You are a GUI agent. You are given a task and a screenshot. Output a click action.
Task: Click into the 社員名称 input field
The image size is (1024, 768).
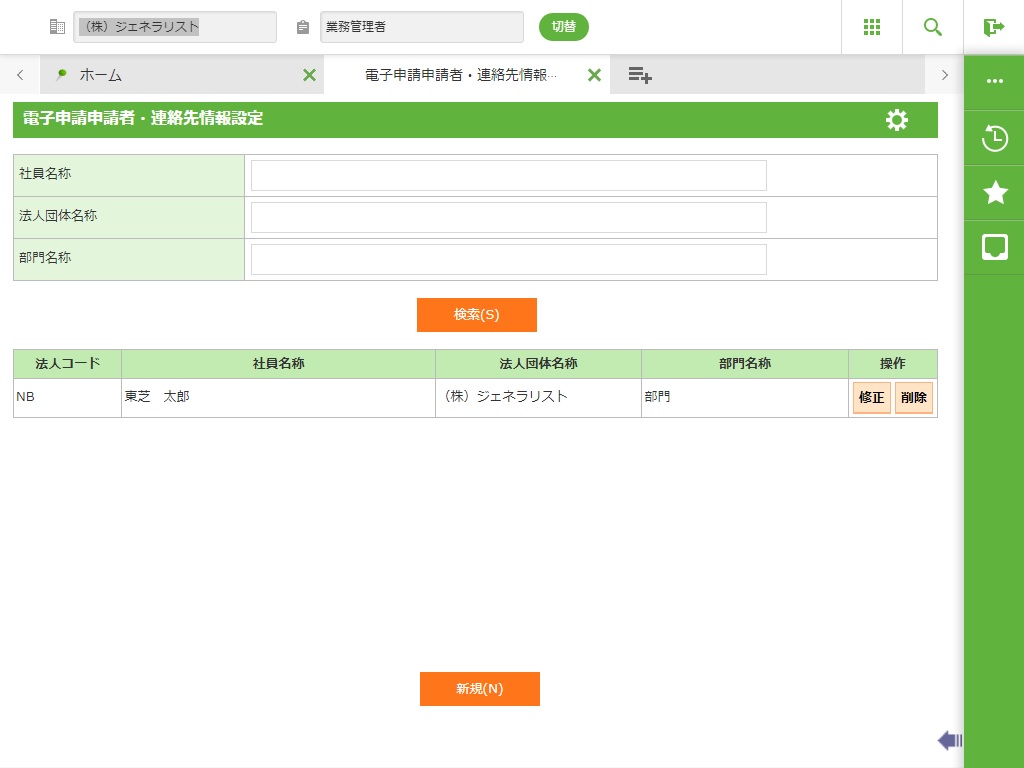coord(508,175)
